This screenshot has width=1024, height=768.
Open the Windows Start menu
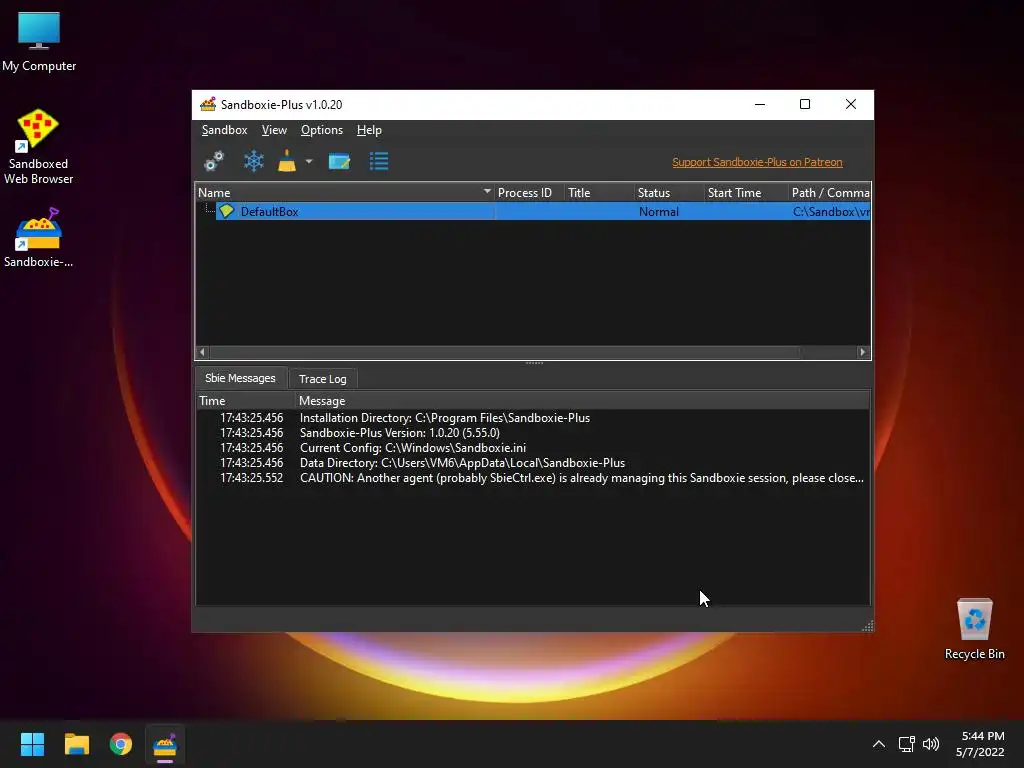[32, 744]
